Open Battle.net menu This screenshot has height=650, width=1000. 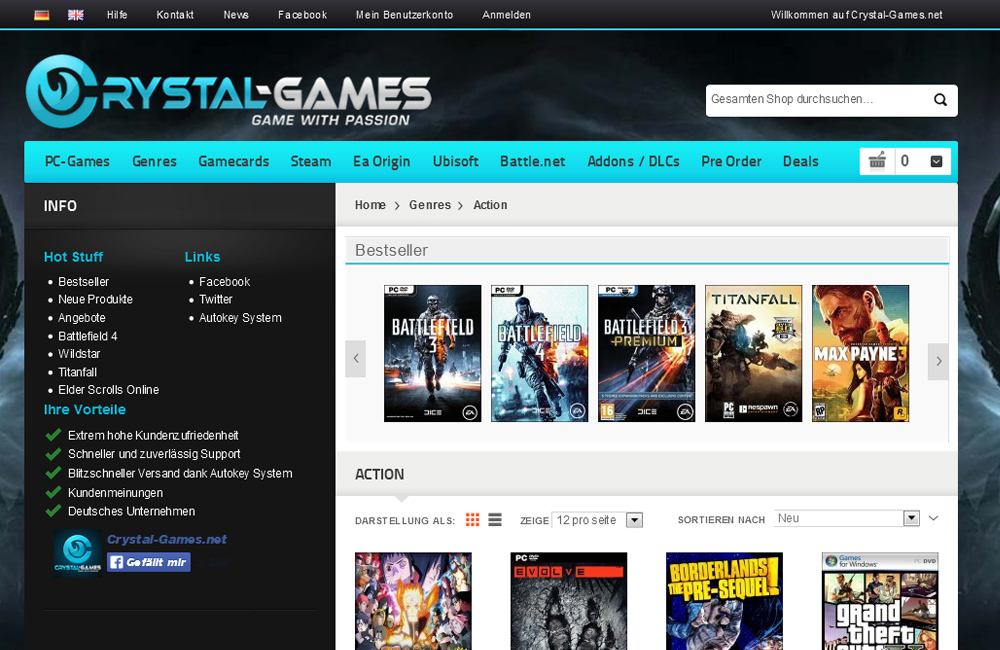tap(533, 161)
